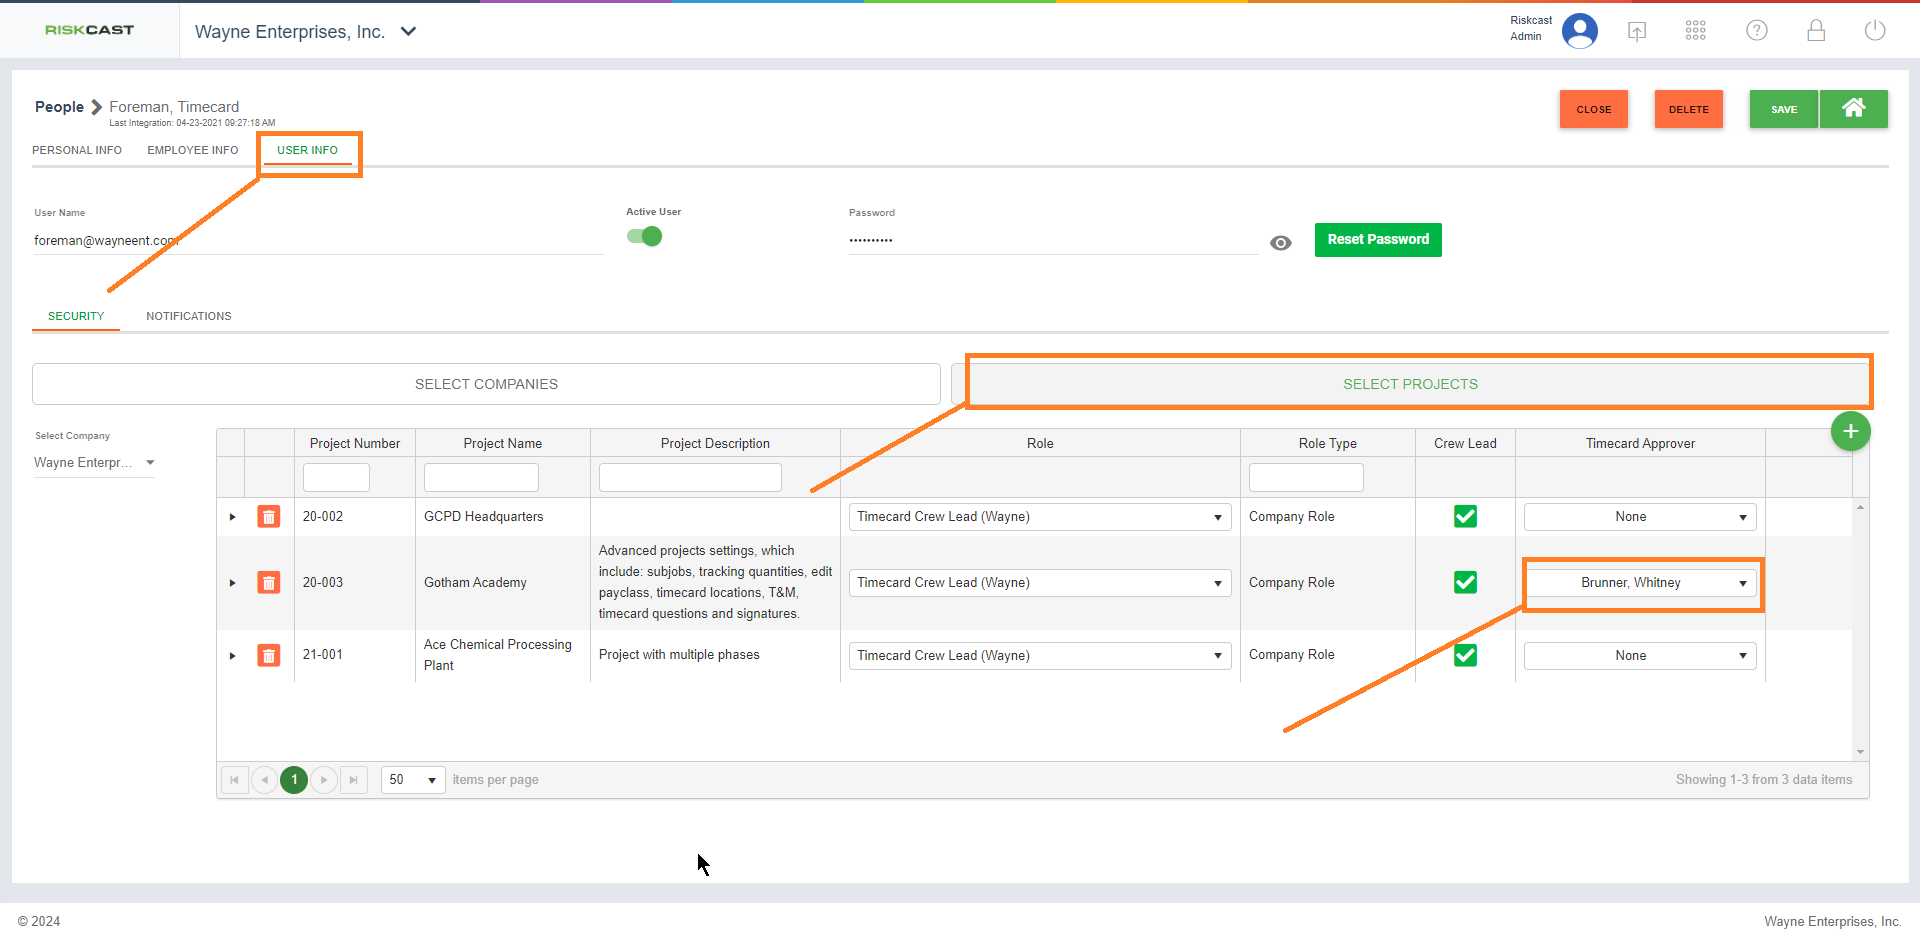
Task: Delete project 20-003 with trash icon
Action: 269,583
